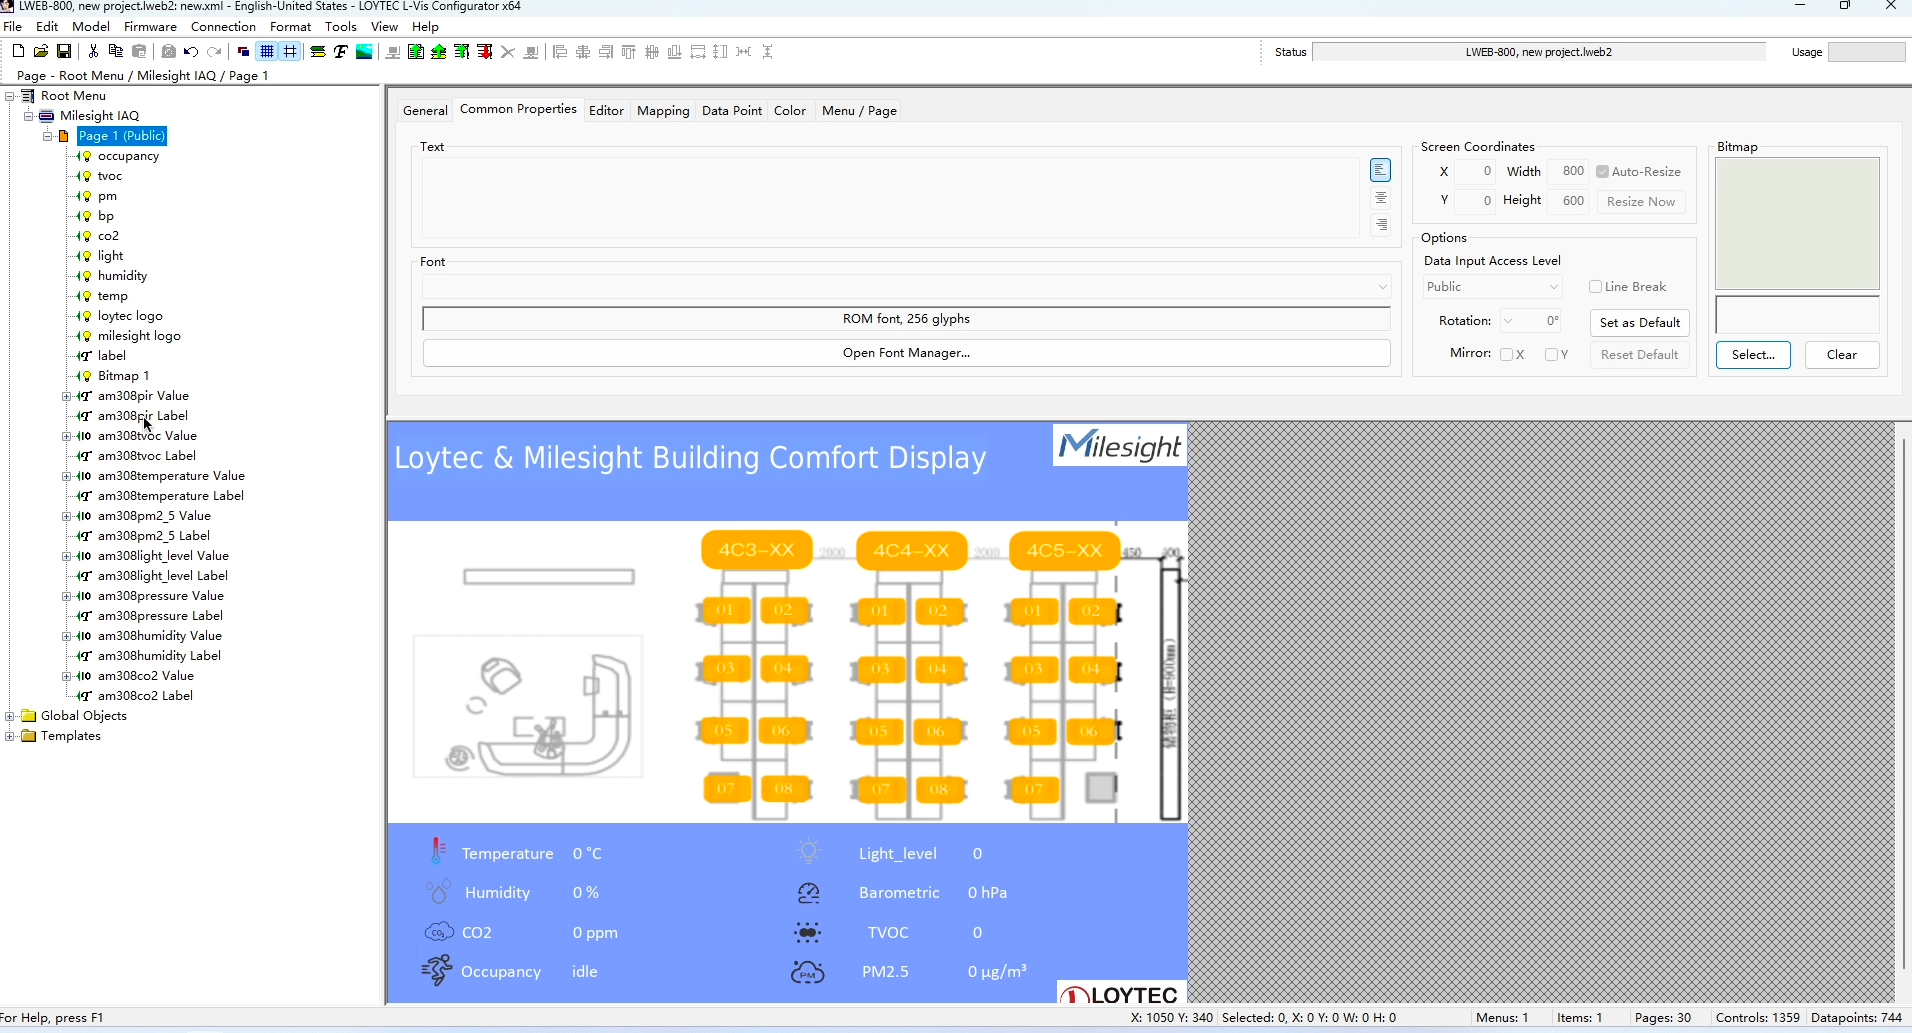
Task: Click the bulb icon beside tvoc
Action: click(x=86, y=176)
